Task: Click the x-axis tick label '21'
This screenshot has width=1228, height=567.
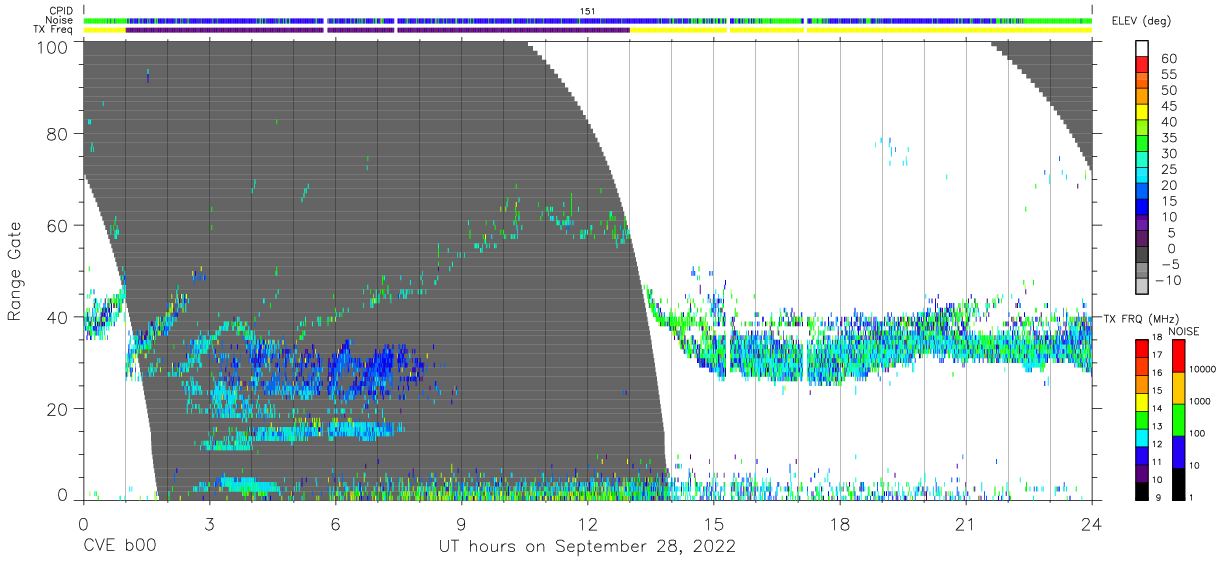Action: (966, 523)
